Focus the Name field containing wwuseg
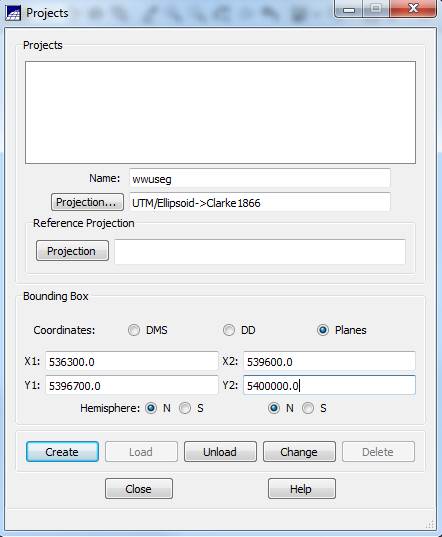The image size is (442, 537). [260, 178]
